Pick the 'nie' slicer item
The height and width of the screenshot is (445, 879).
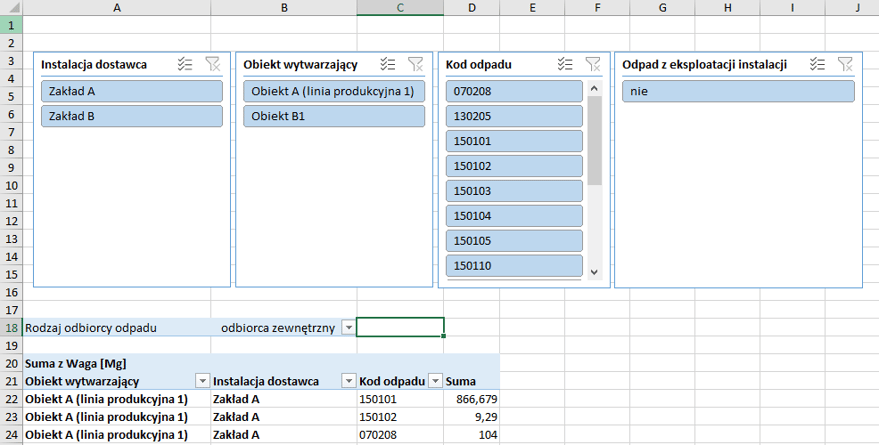pos(738,91)
